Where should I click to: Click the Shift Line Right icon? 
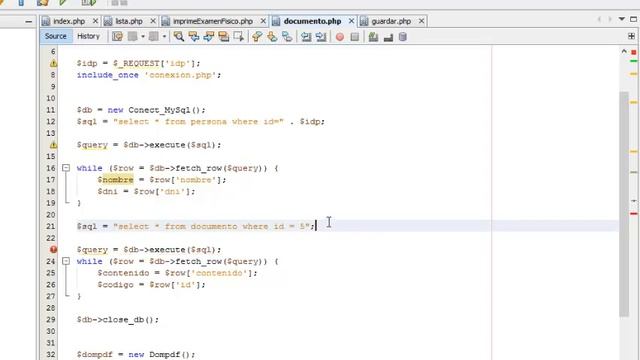point(321,37)
